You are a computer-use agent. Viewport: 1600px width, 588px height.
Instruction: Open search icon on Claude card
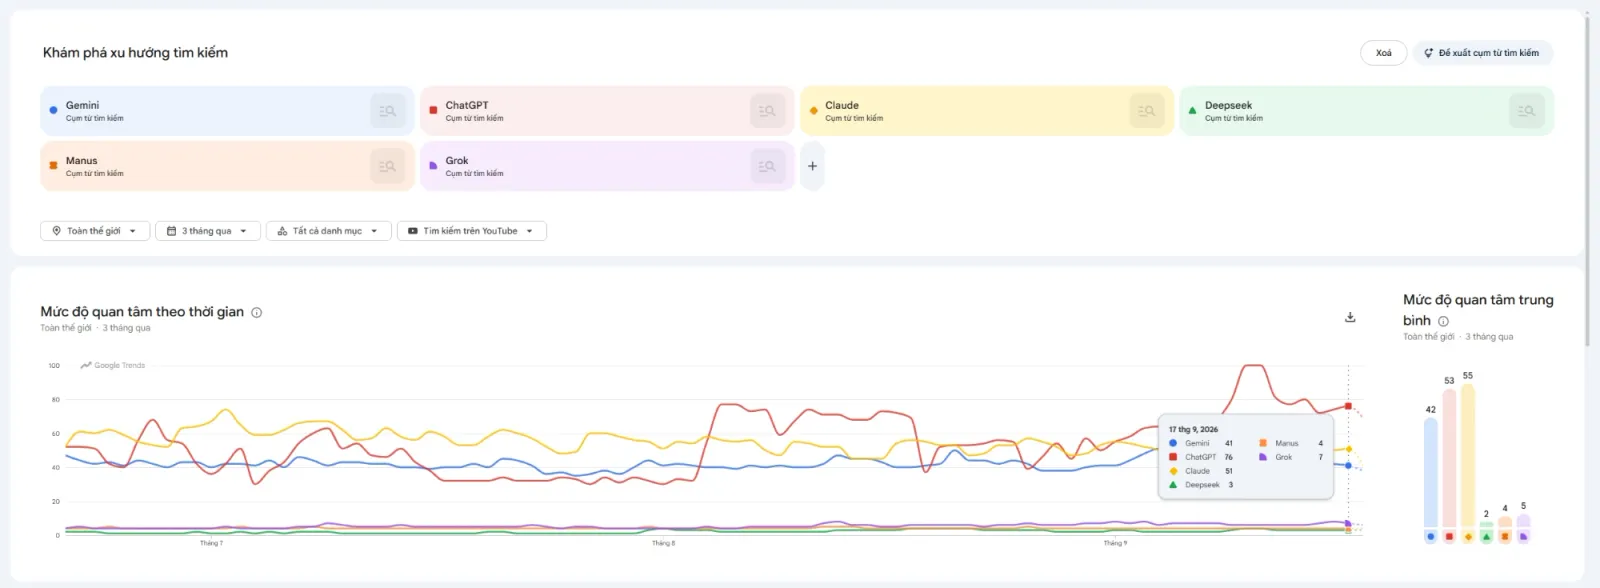tap(1147, 111)
